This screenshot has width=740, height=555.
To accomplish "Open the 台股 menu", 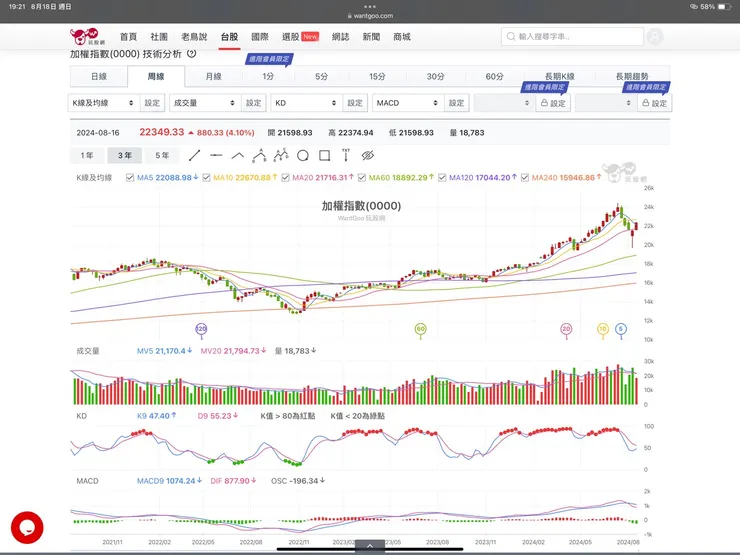I will pyautogui.click(x=229, y=37).
